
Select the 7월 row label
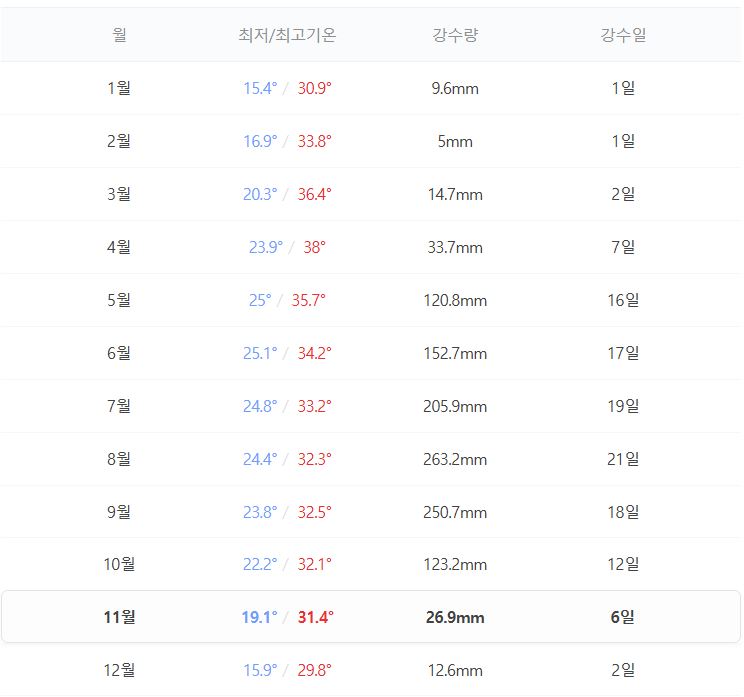(x=119, y=407)
